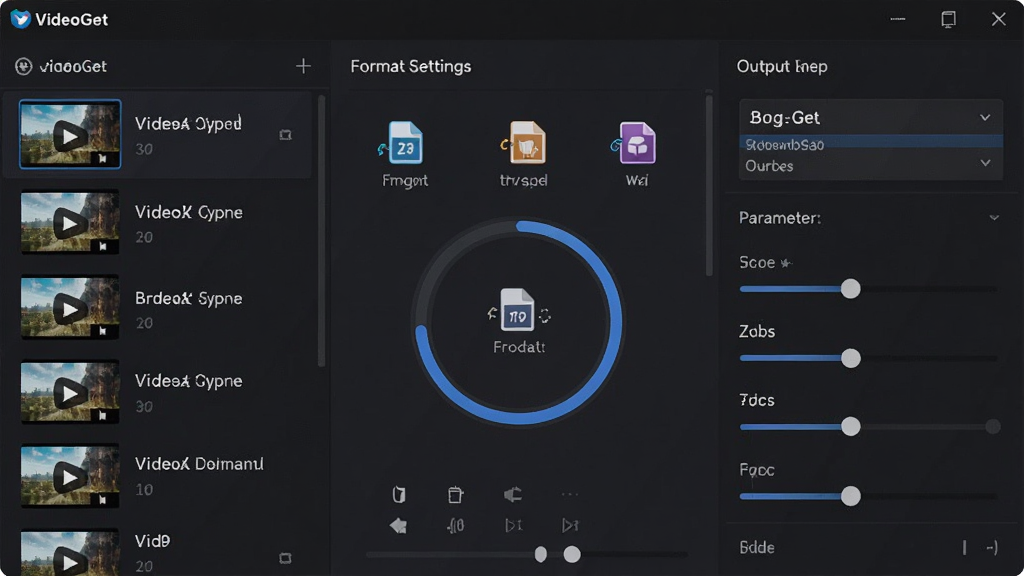Play the VideoA Gypne thumbnail

point(70,392)
